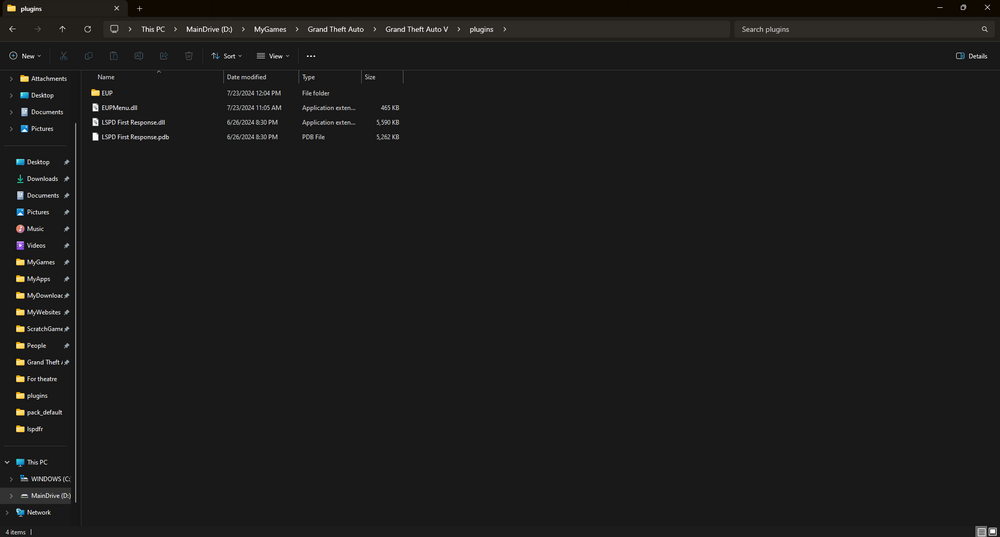Click This PC in the breadcrumb
This screenshot has height=537, width=1000.
tap(153, 29)
